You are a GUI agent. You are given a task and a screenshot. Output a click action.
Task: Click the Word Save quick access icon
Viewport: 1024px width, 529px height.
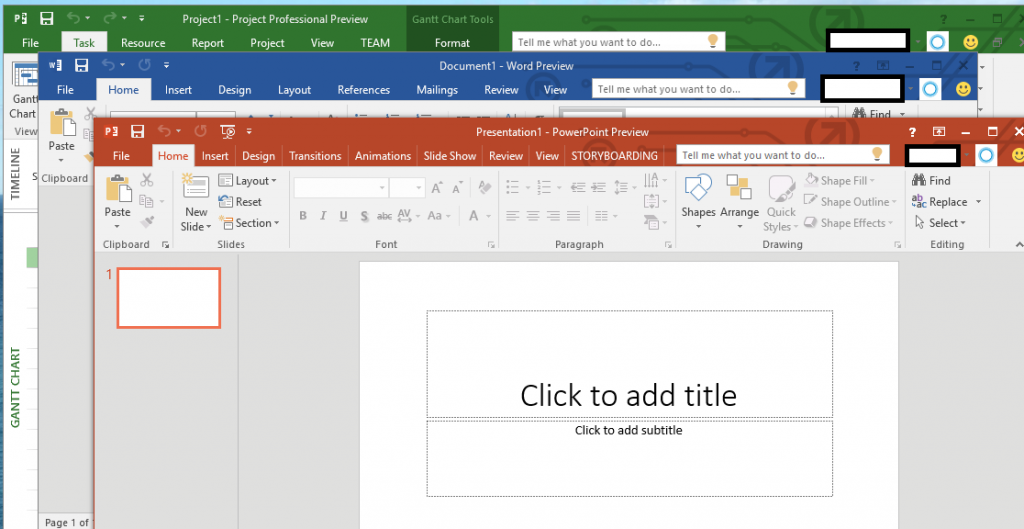pos(81,65)
